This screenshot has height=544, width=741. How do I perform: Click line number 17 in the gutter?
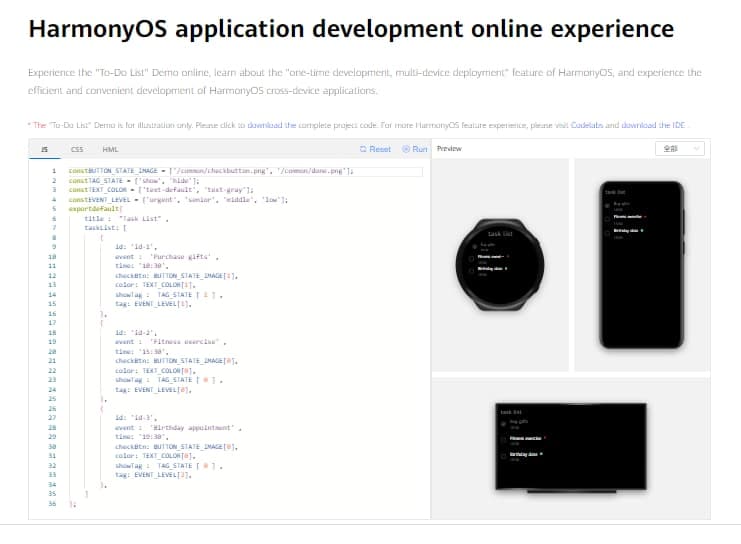[x=52, y=323]
